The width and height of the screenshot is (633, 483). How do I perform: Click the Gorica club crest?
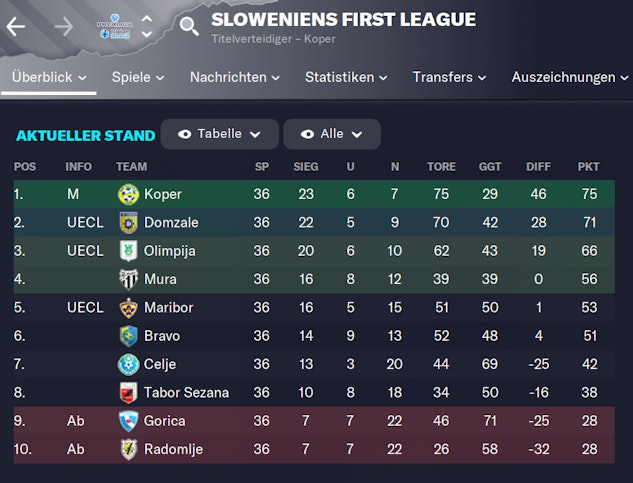coord(128,421)
